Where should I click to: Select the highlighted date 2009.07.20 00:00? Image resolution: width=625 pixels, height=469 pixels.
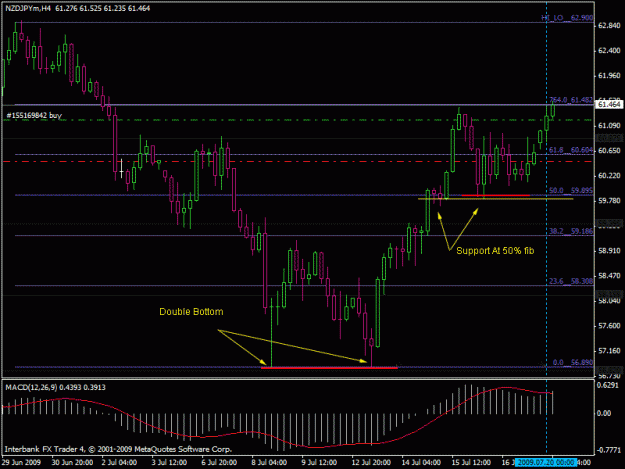[x=546, y=463]
